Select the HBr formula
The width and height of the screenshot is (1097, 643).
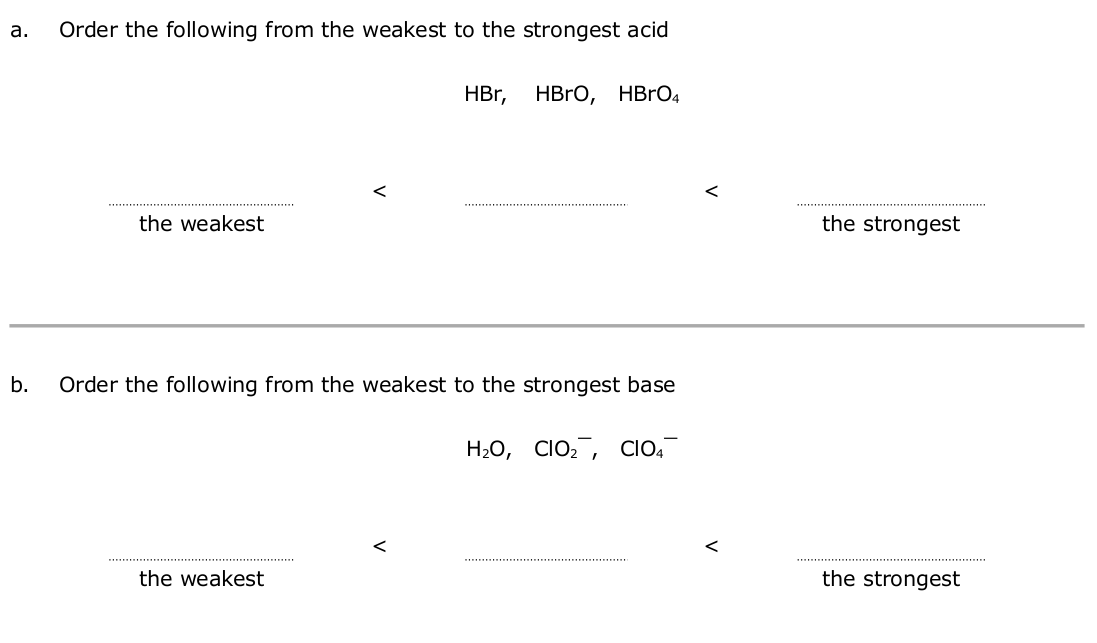click(485, 95)
